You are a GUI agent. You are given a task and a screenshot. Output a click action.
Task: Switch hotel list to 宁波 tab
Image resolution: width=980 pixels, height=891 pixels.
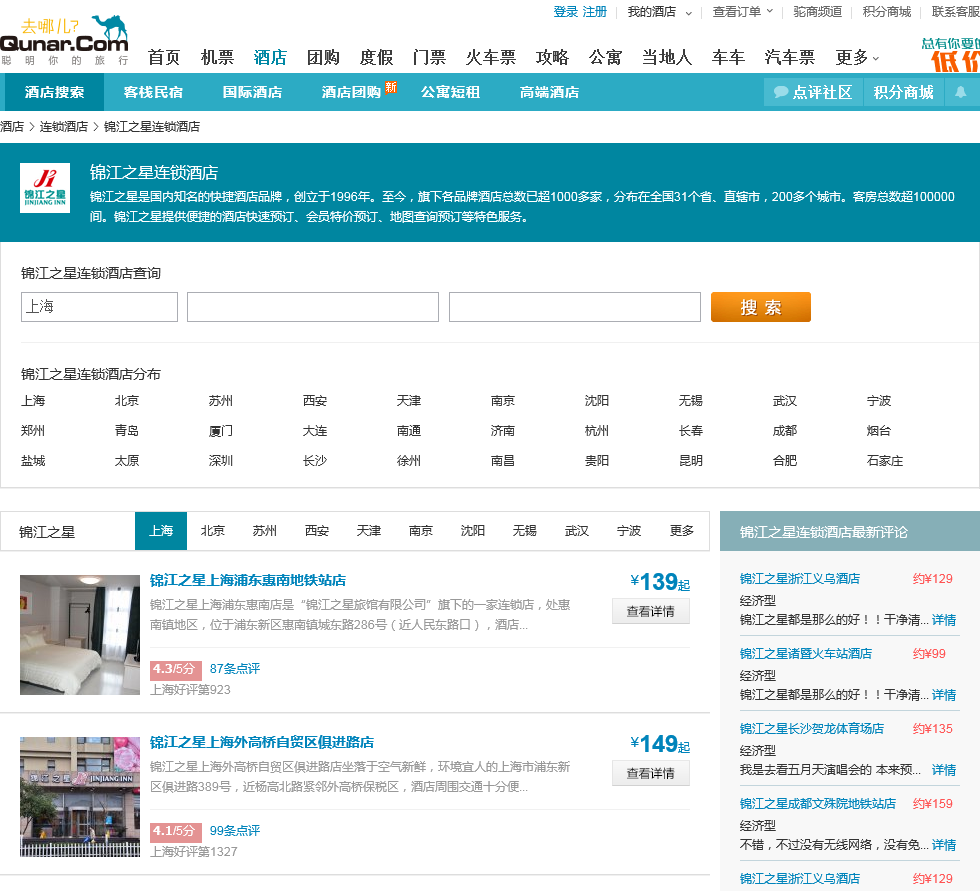(x=629, y=530)
